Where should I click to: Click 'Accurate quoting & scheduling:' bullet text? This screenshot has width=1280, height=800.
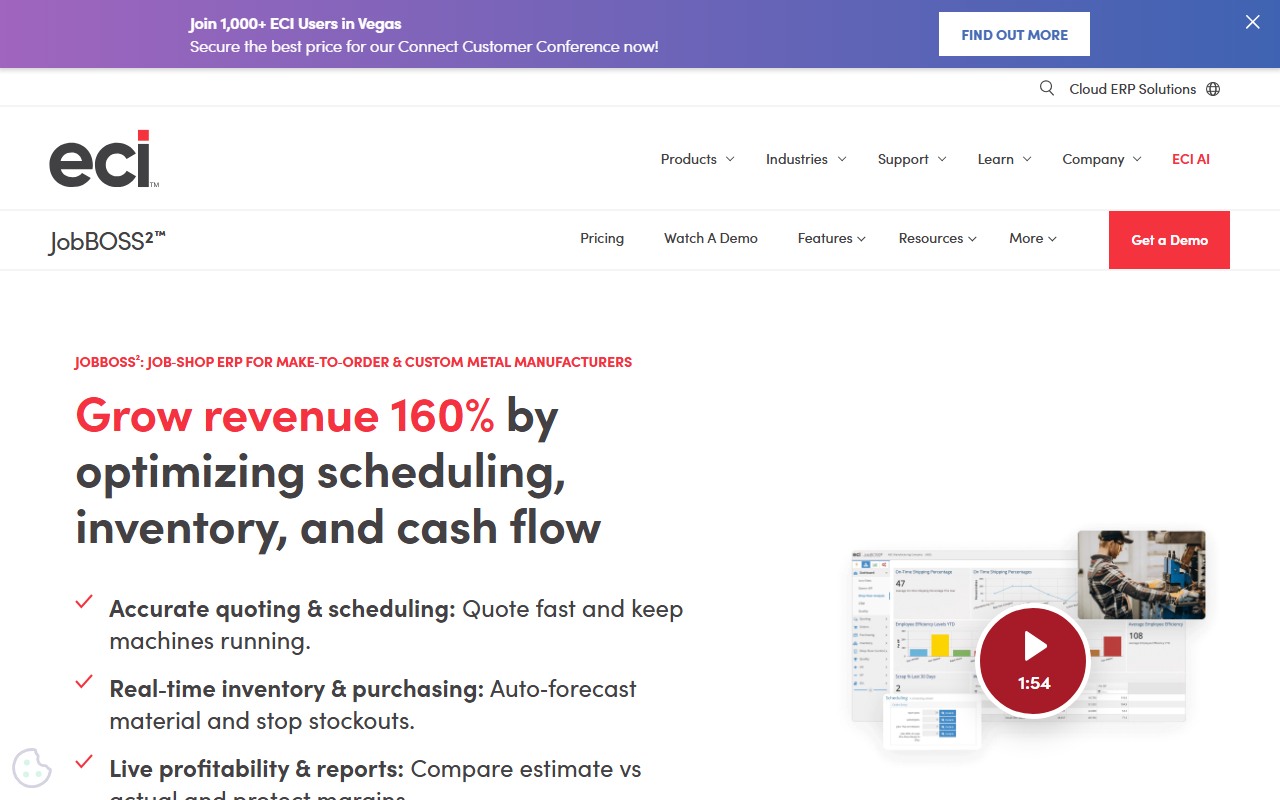[x=282, y=609]
